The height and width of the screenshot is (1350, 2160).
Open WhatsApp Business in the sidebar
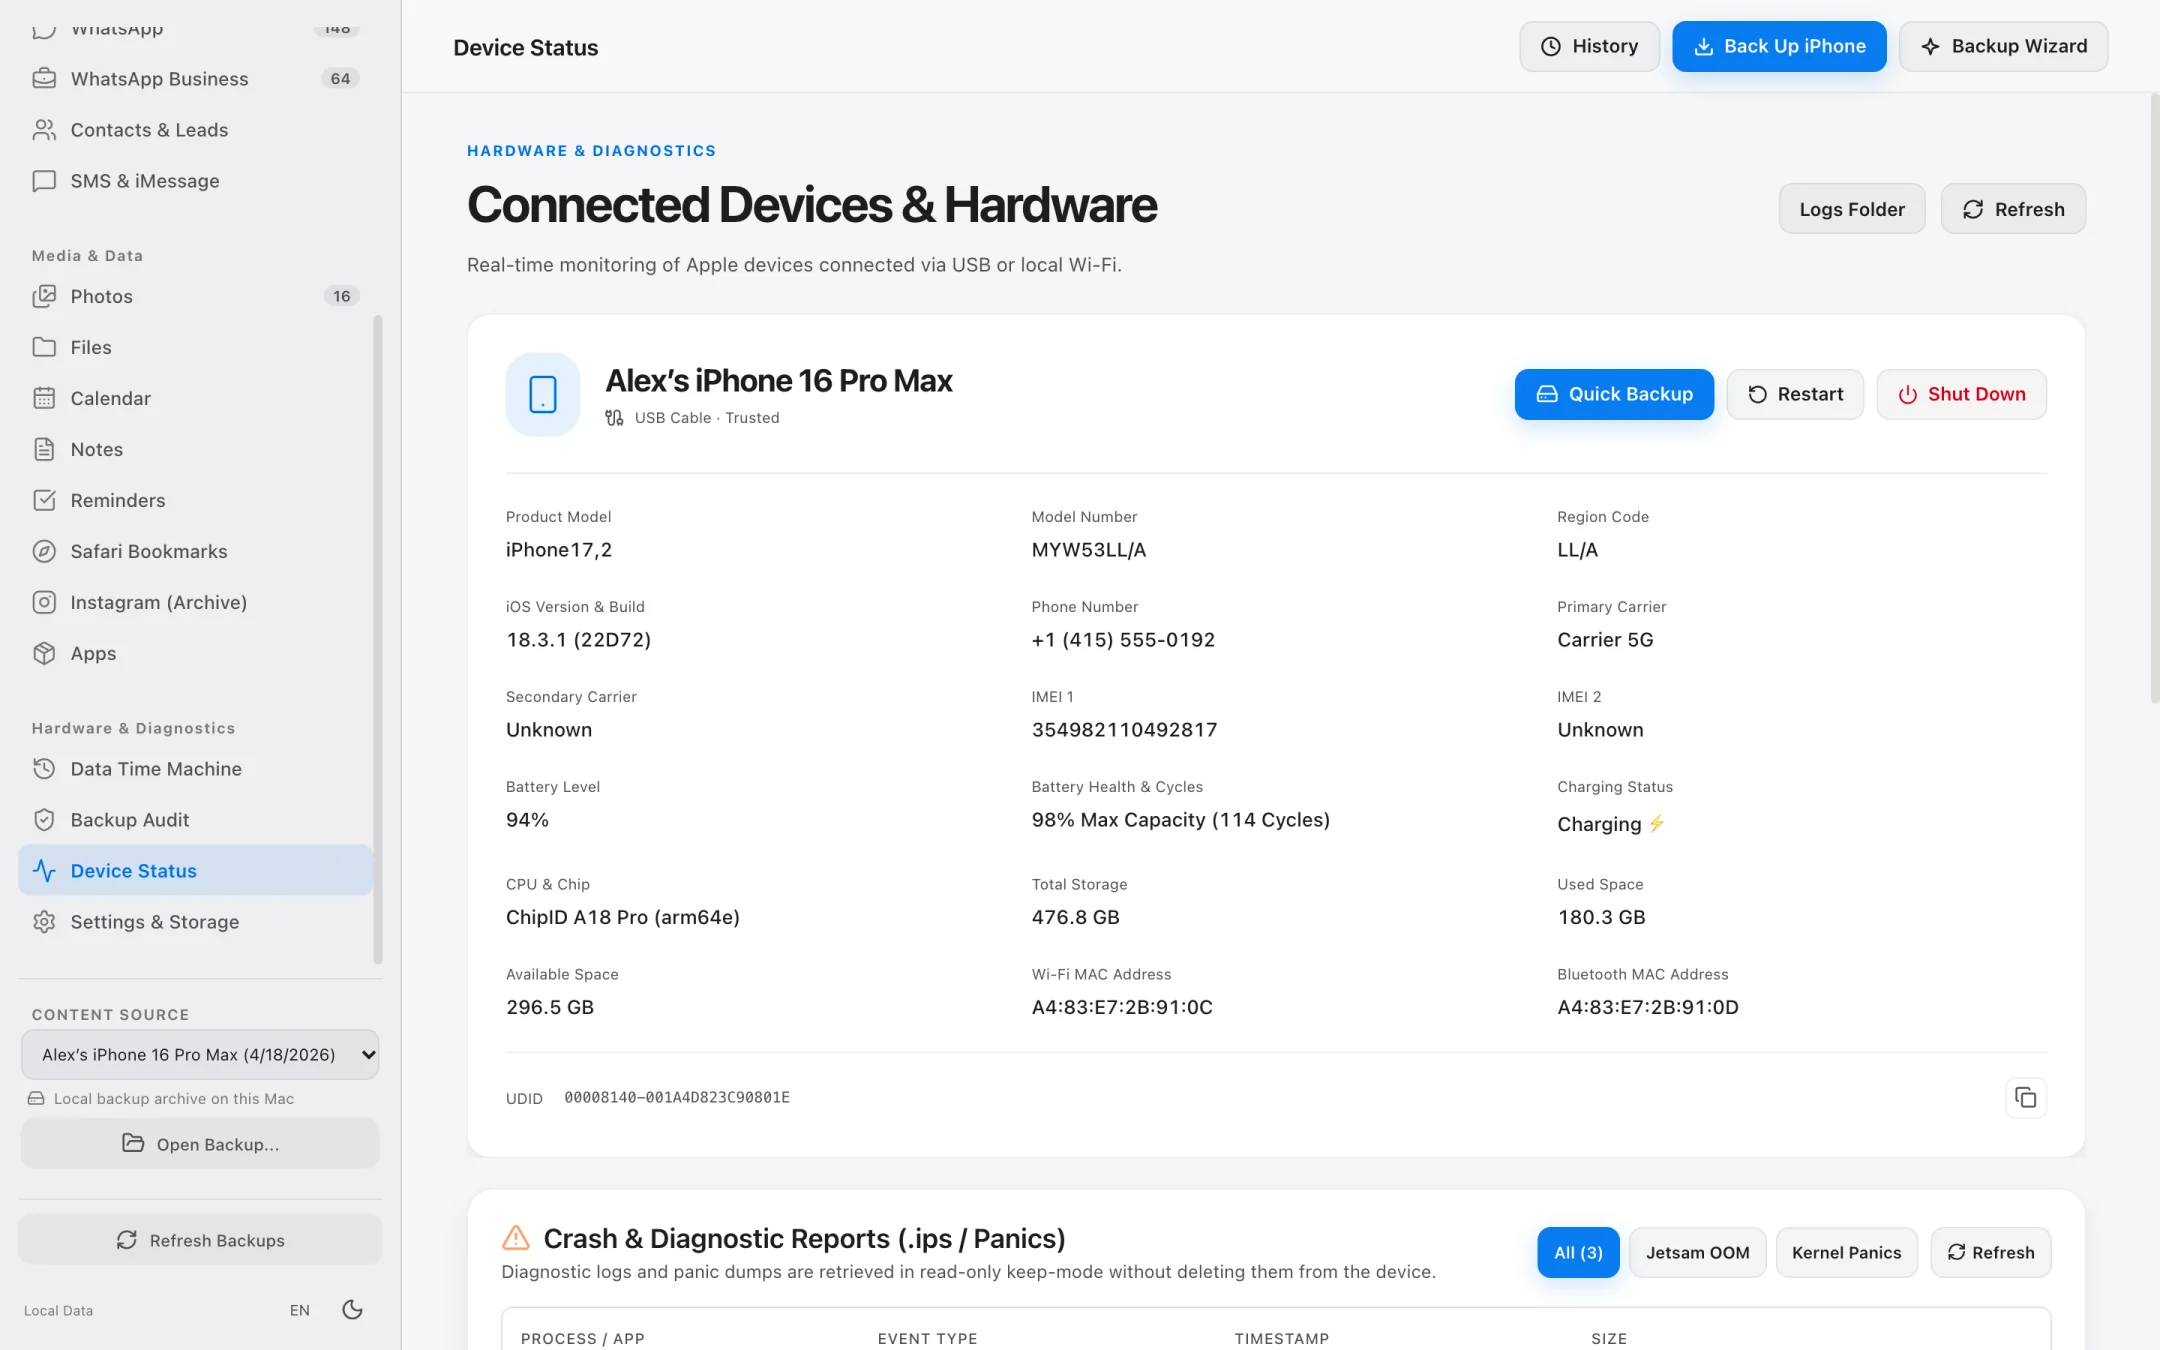click(195, 79)
